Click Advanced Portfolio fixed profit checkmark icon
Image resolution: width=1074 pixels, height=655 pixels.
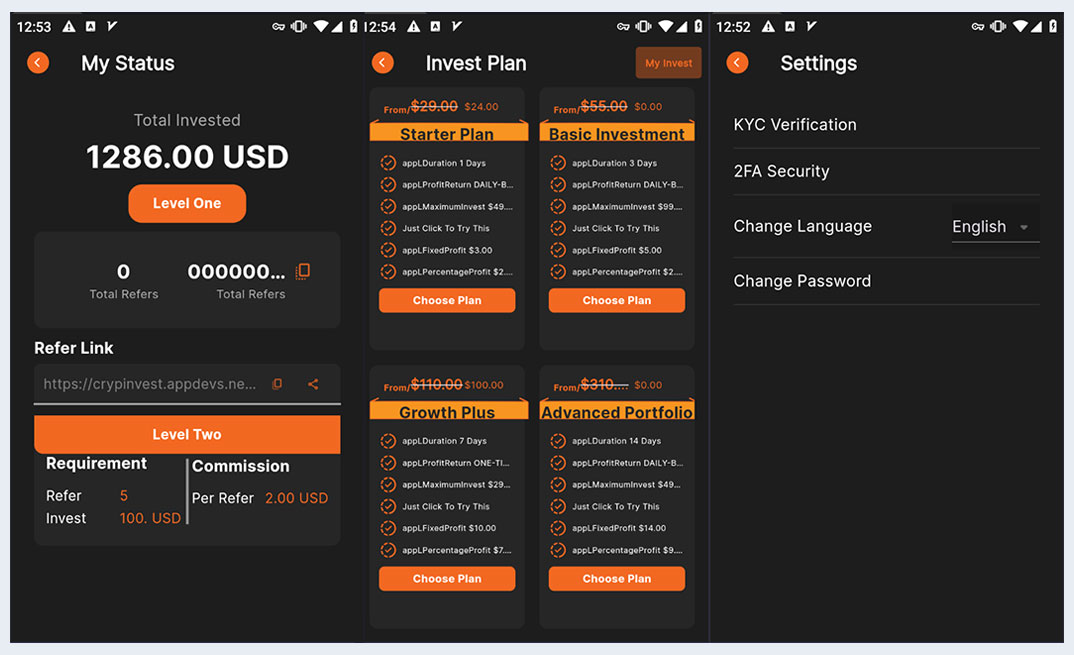pyautogui.click(x=558, y=528)
